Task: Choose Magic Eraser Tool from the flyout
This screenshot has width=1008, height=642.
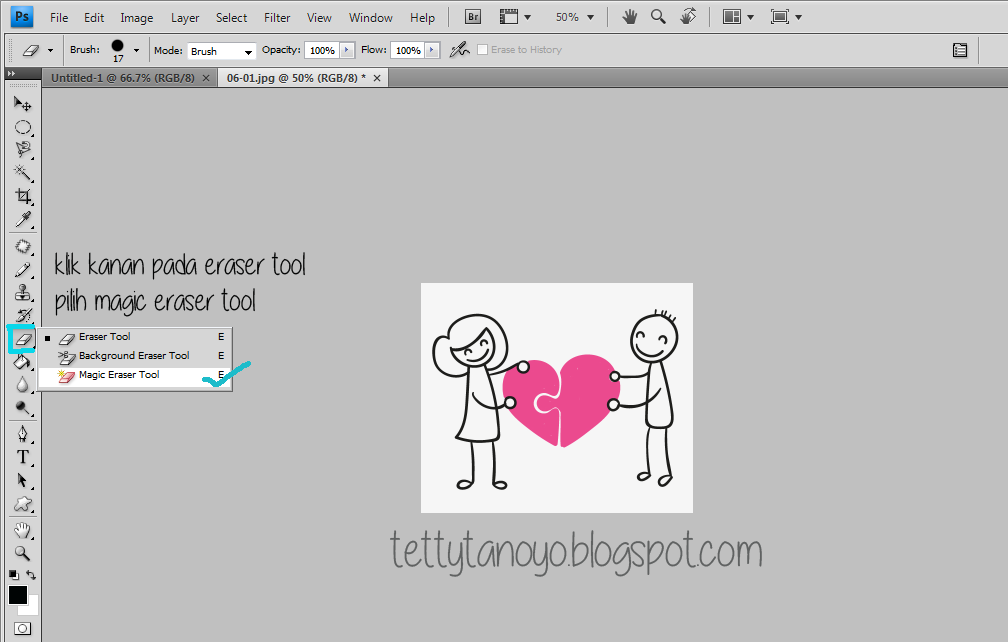Action: point(119,375)
